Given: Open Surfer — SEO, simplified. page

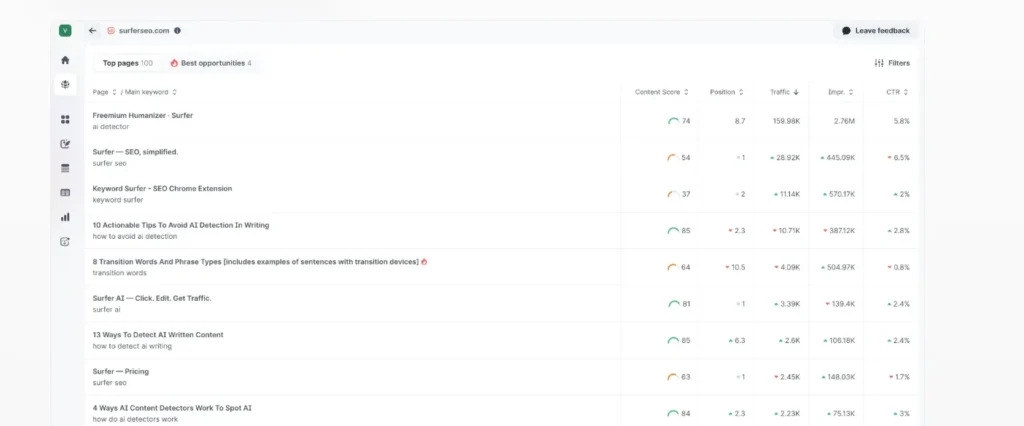Looking at the screenshot, I should (135, 152).
